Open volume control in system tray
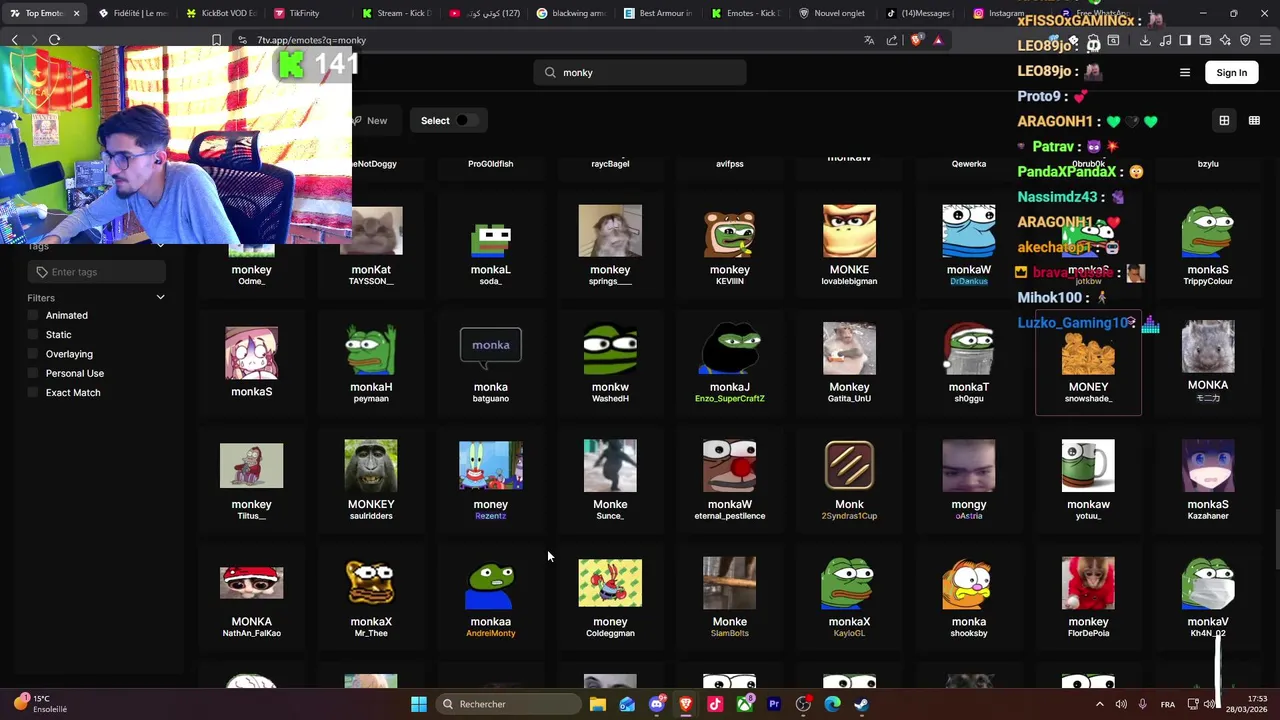 [x=1121, y=704]
